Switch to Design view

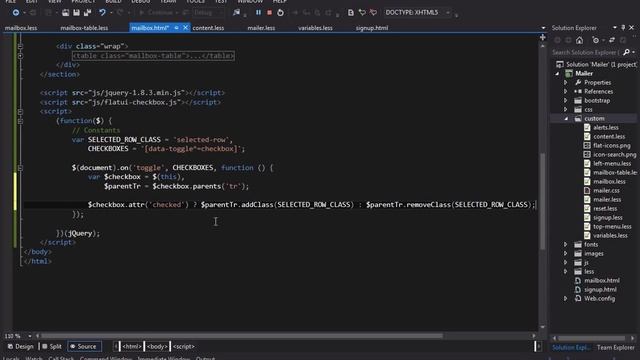(20, 347)
